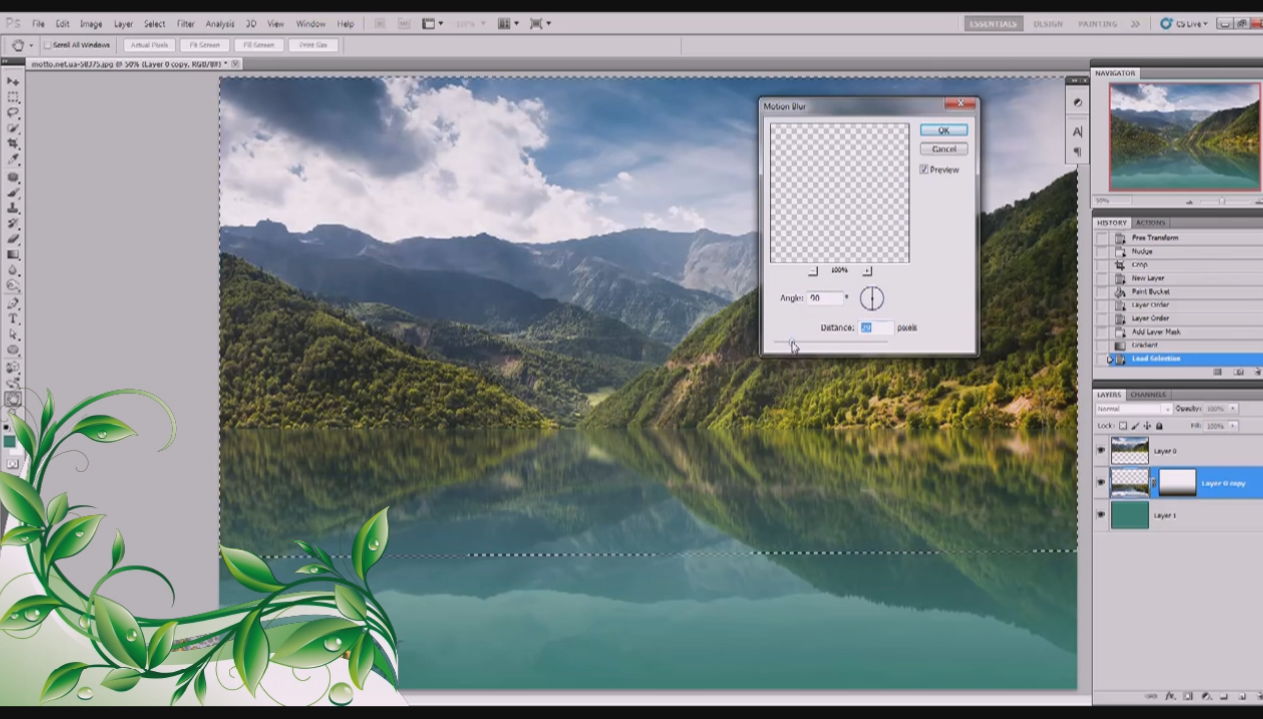Open the Filter menu
This screenshot has height=719, width=1263.
[186, 23]
